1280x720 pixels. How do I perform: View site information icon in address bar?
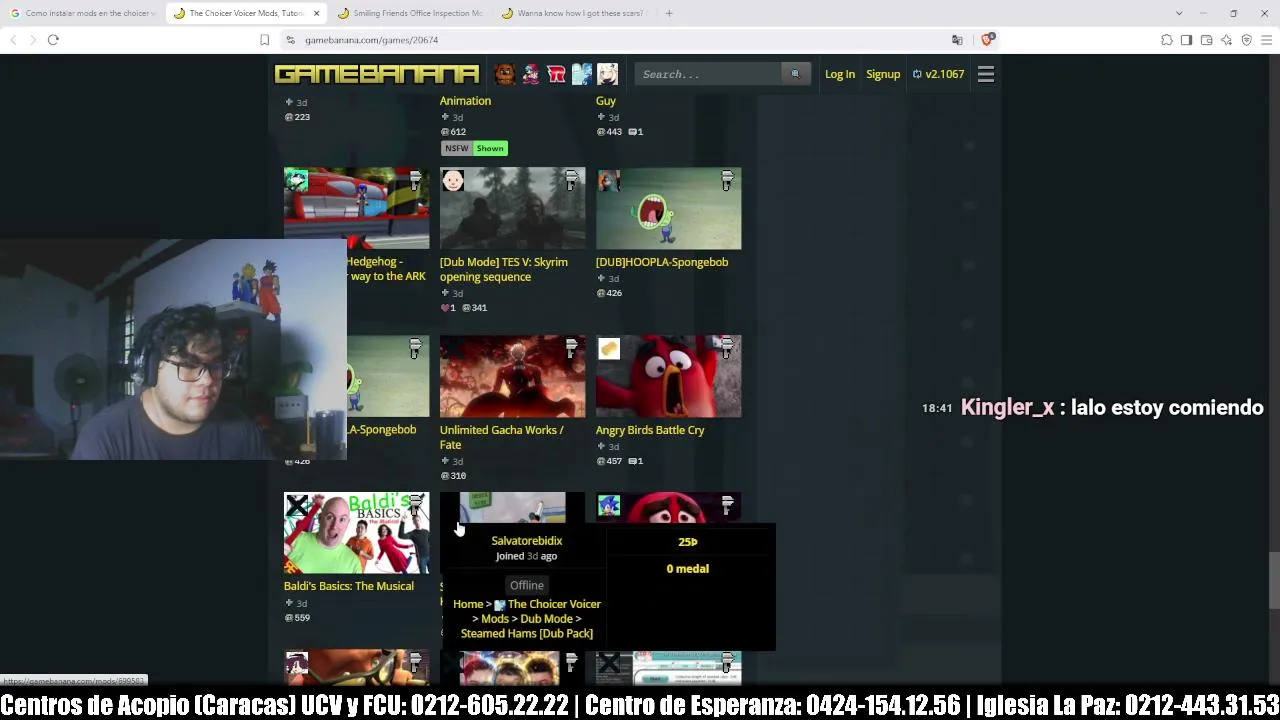click(x=290, y=40)
